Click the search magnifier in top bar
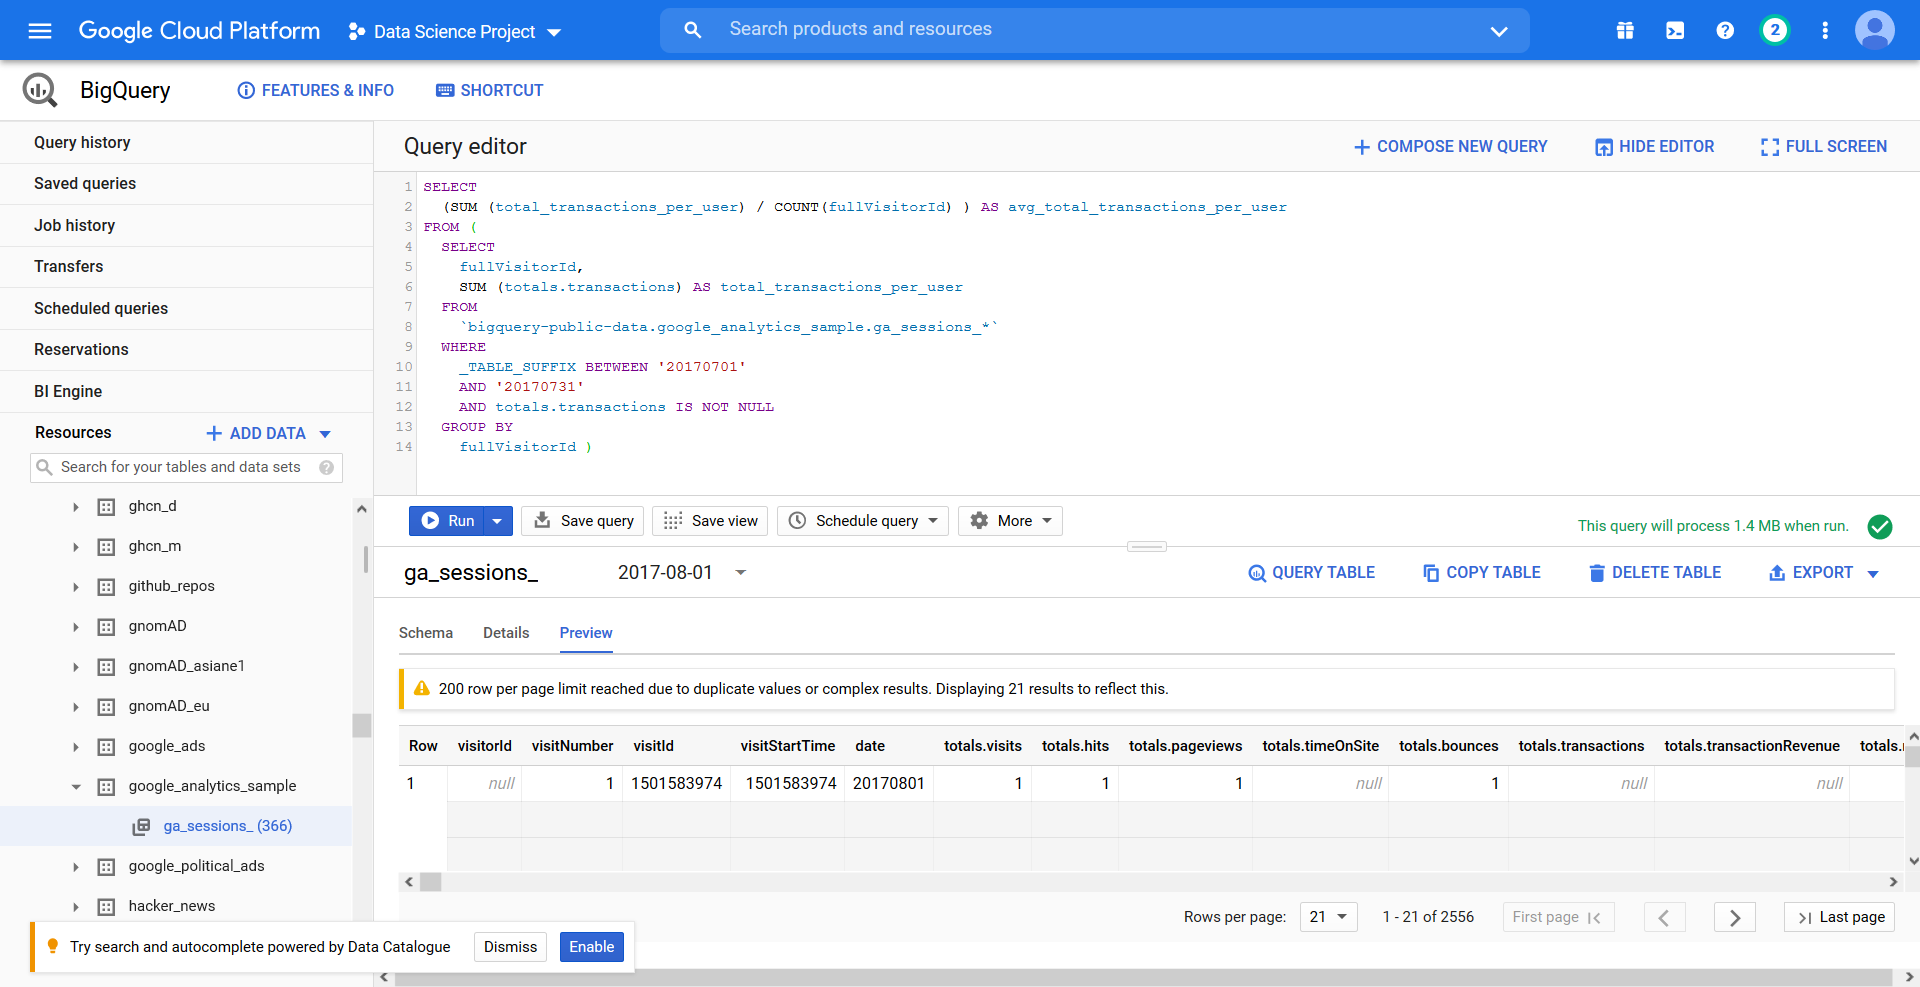The height and width of the screenshot is (987, 1920). tap(692, 30)
